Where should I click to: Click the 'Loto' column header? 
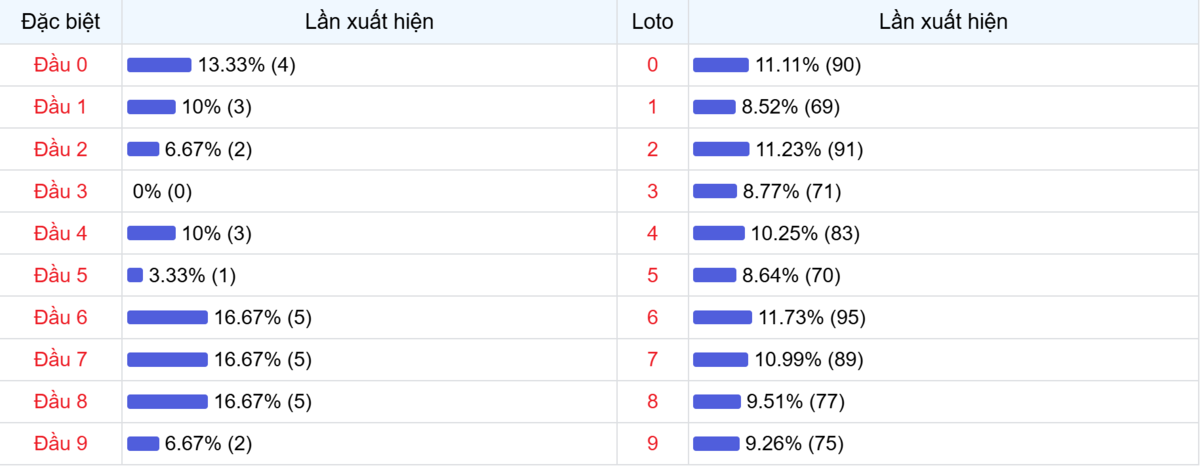click(x=653, y=21)
